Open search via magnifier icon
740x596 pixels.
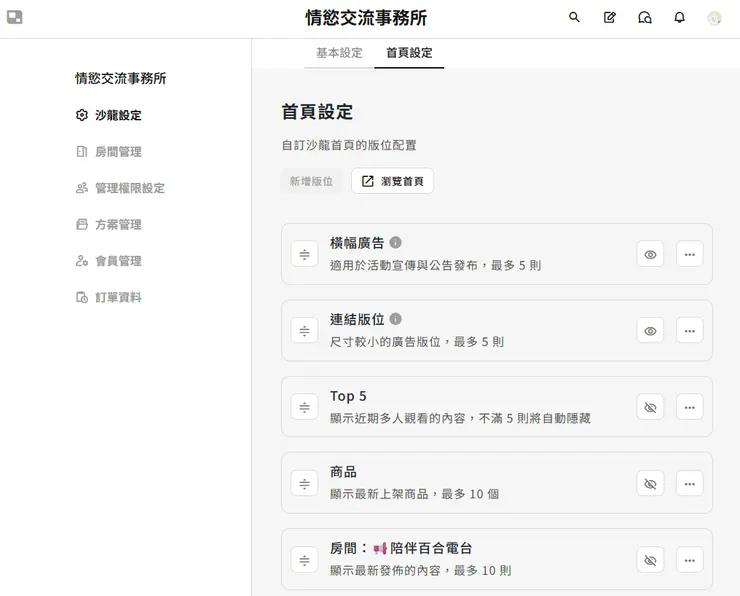574,17
